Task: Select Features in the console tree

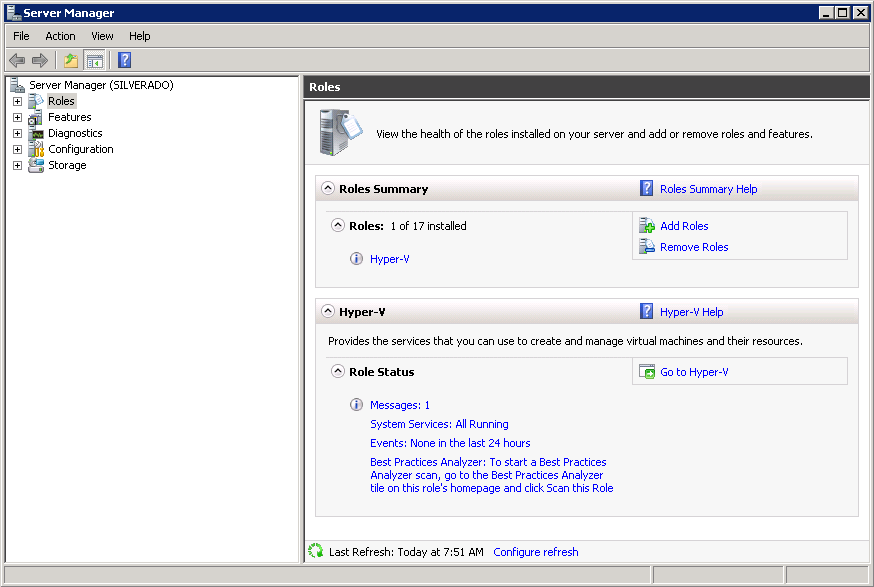Action: pos(70,117)
